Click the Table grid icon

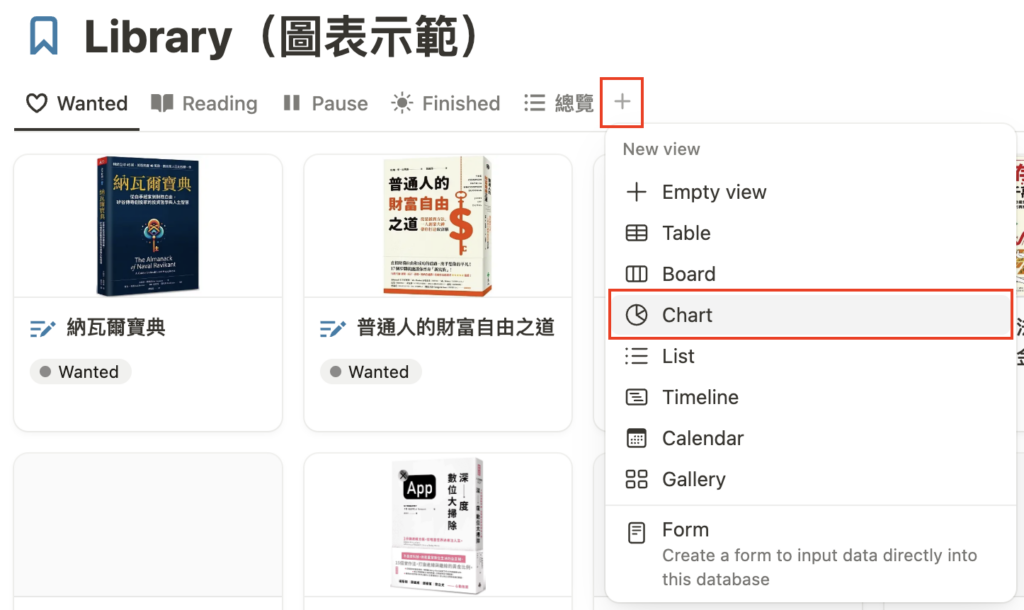click(636, 233)
